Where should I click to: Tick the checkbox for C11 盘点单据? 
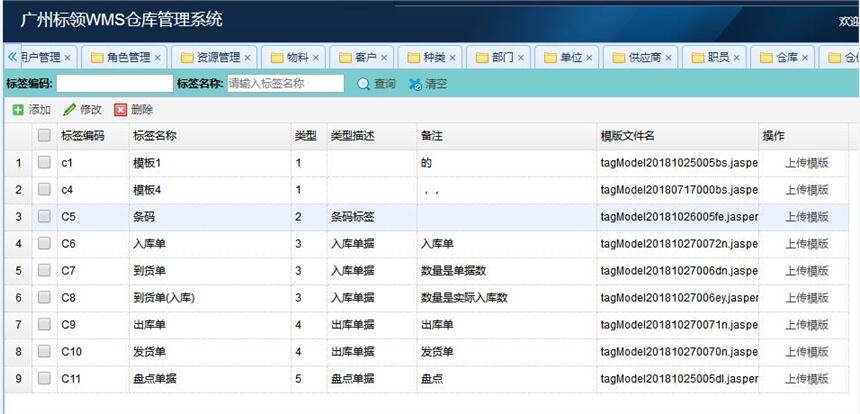(44, 379)
